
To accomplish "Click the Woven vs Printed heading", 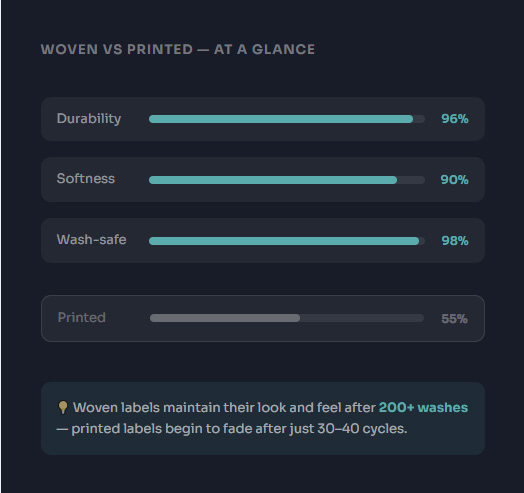I will tap(178, 49).
